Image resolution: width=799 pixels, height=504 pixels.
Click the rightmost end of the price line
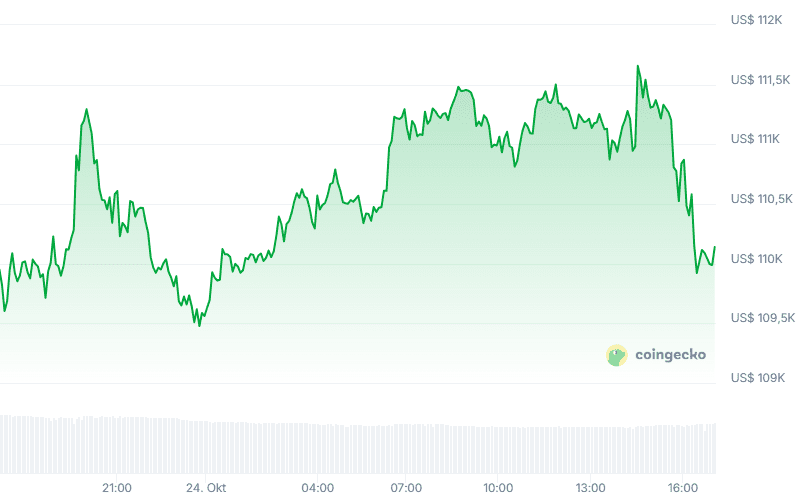715,247
